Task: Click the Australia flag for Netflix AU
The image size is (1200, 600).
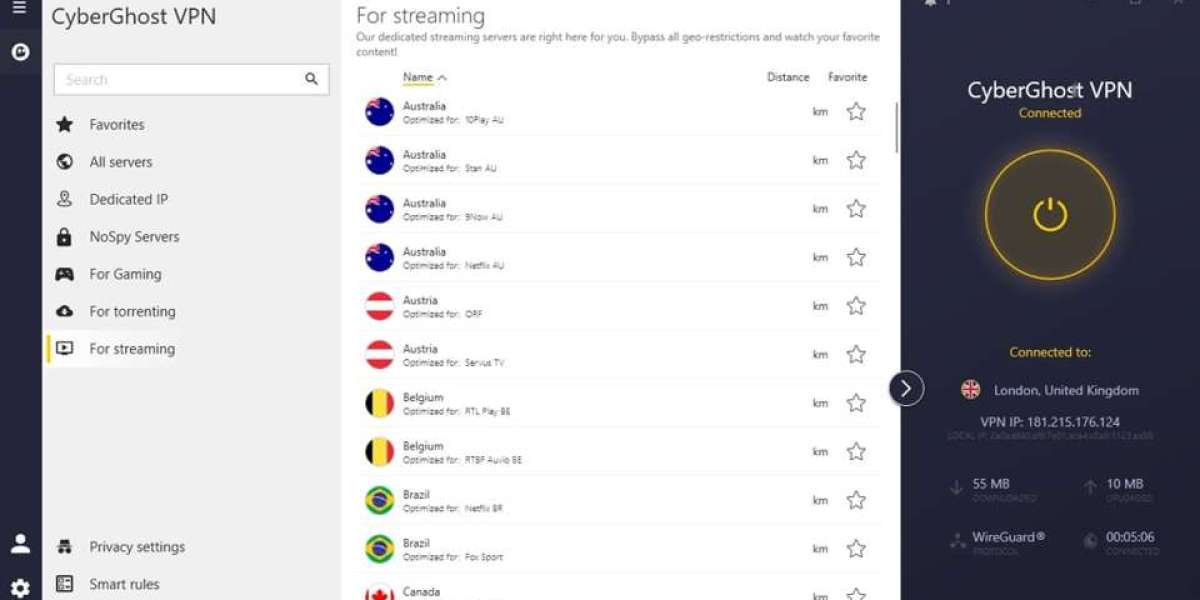Action: (x=379, y=257)
